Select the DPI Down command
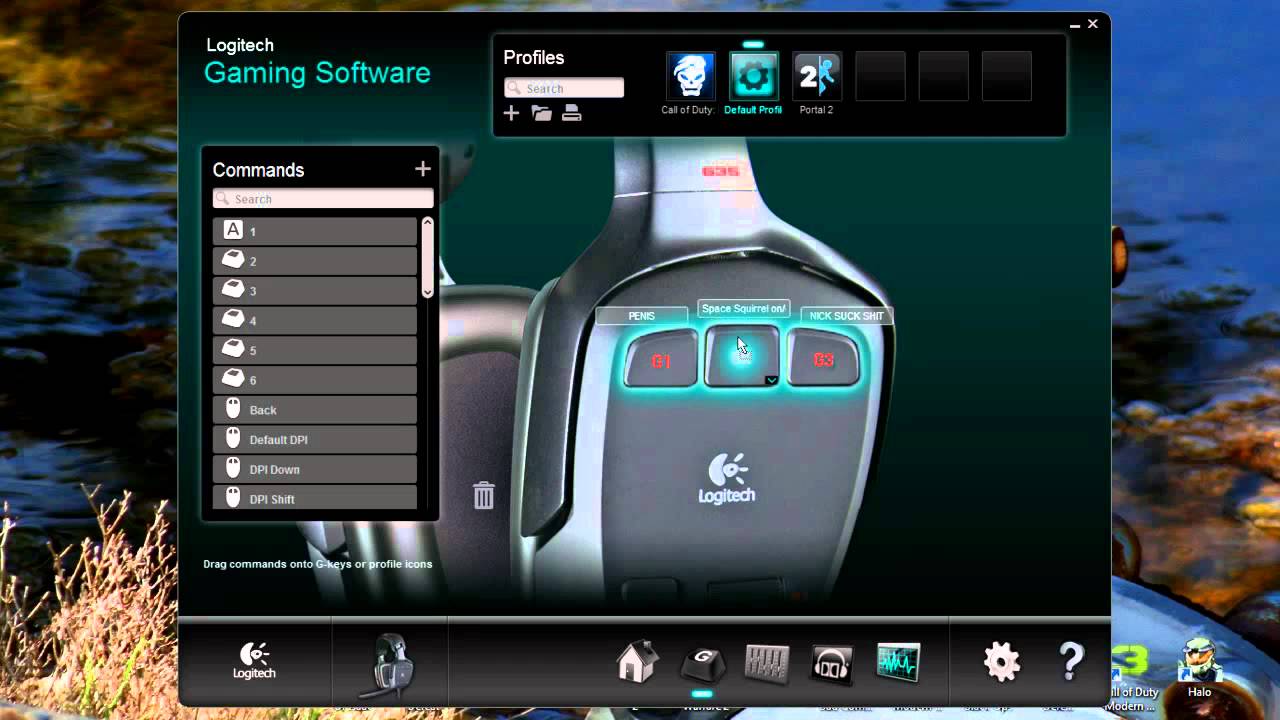Image resolution: width=1280 pixels, height=720 pixels. (314, 469)
